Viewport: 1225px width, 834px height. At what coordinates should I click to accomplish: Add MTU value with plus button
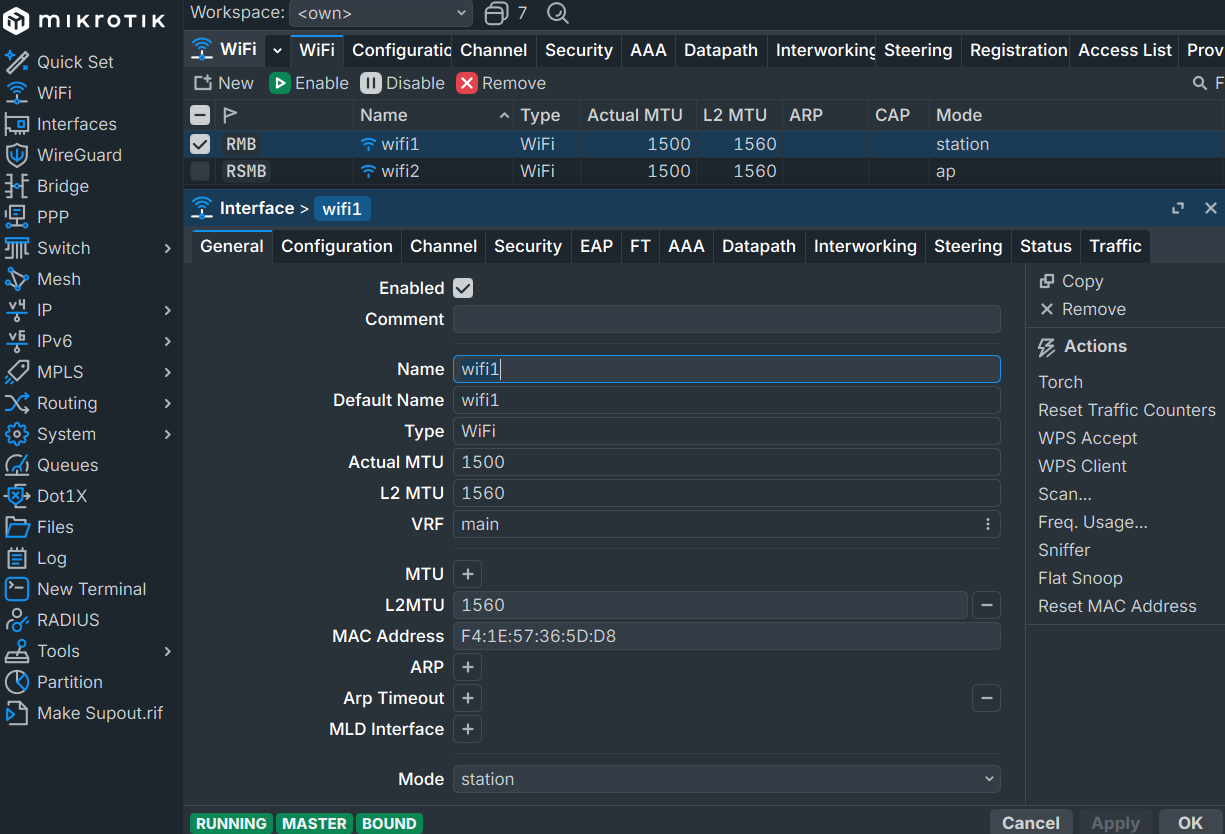pyautogui.click(x=467, y=574)
